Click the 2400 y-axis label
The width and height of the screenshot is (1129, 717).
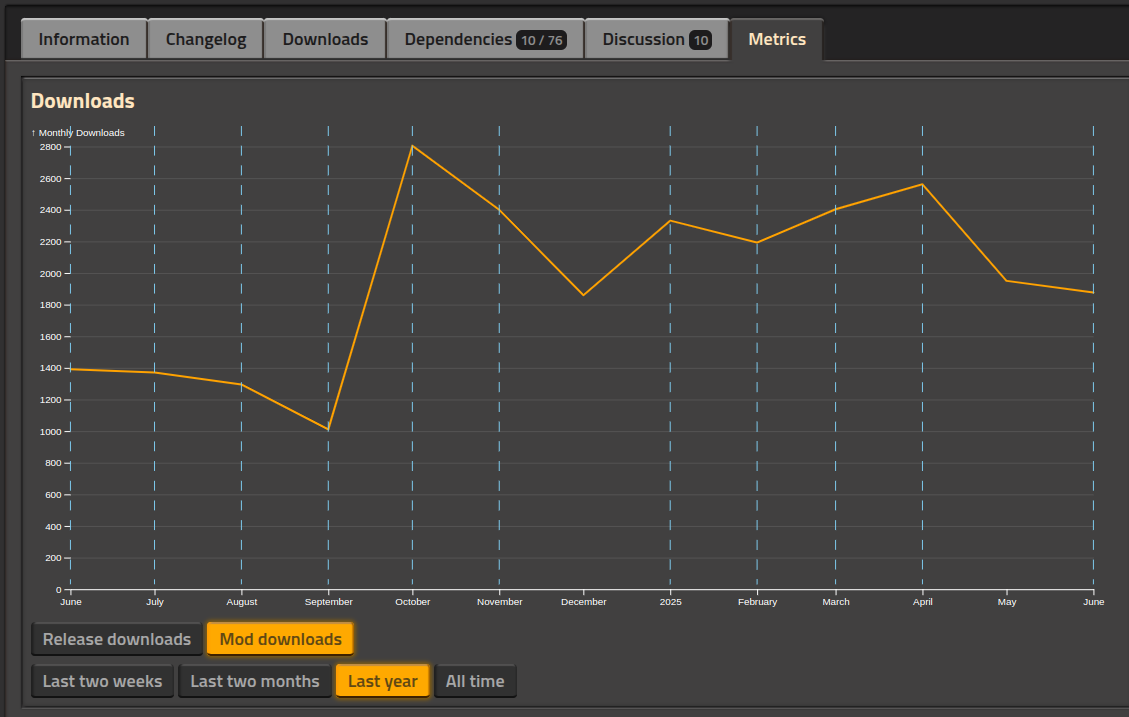click(50, 210)
